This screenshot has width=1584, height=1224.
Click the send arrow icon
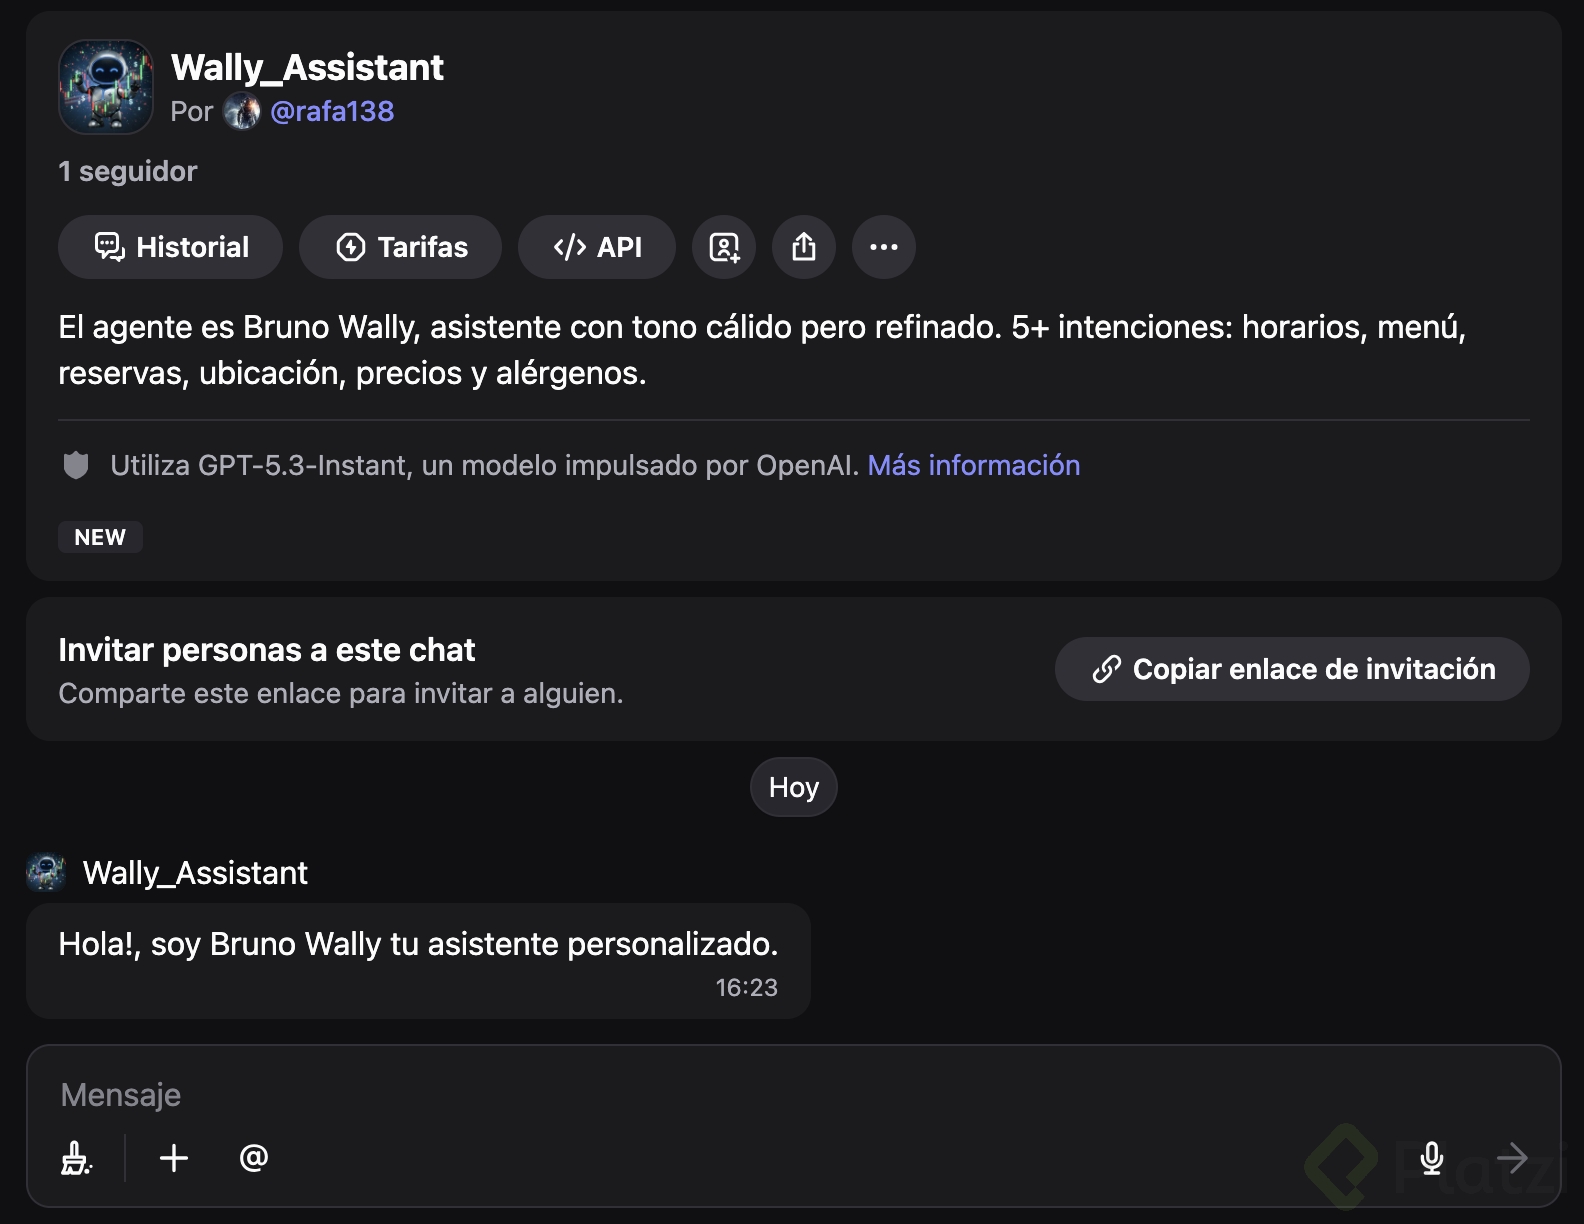(x=1512, y=1158)
